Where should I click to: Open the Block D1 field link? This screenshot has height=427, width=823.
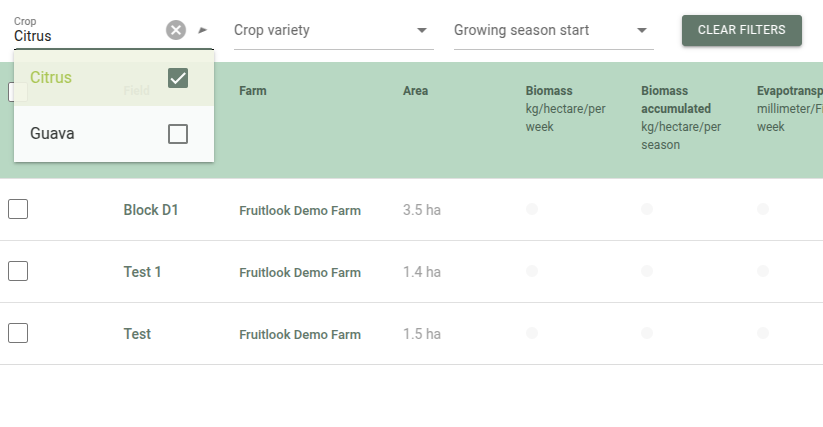(x=151, y=210)
